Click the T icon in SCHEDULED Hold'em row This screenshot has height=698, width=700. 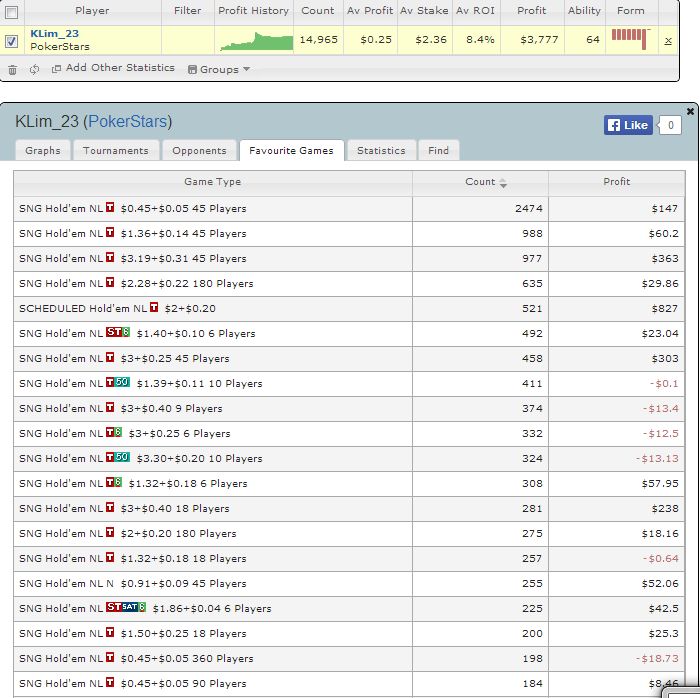154,307
